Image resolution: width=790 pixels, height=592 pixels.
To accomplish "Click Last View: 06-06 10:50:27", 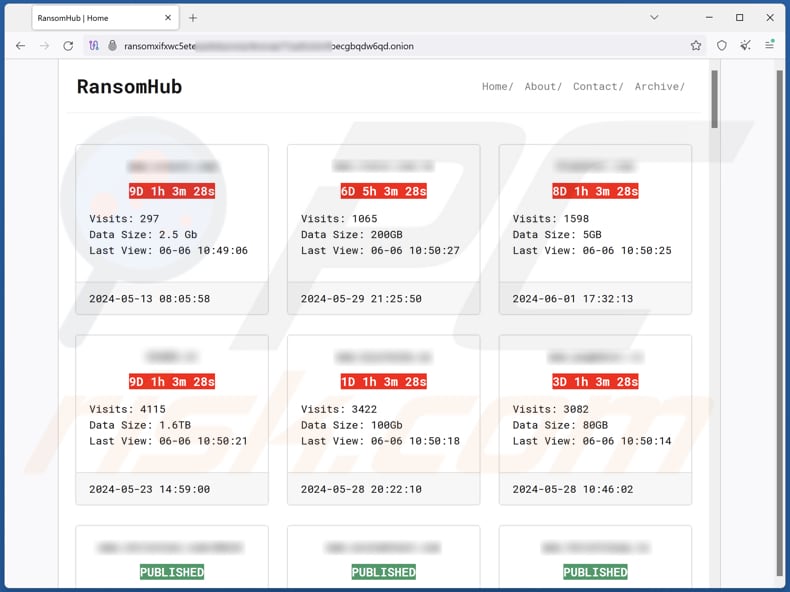I will tap(380, 250).
